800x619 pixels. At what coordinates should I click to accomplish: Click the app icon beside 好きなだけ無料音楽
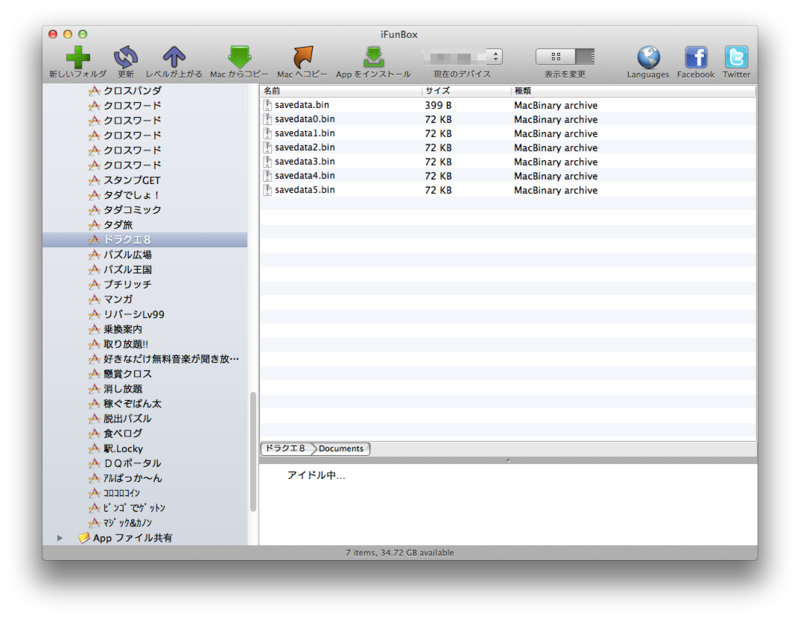94,359
